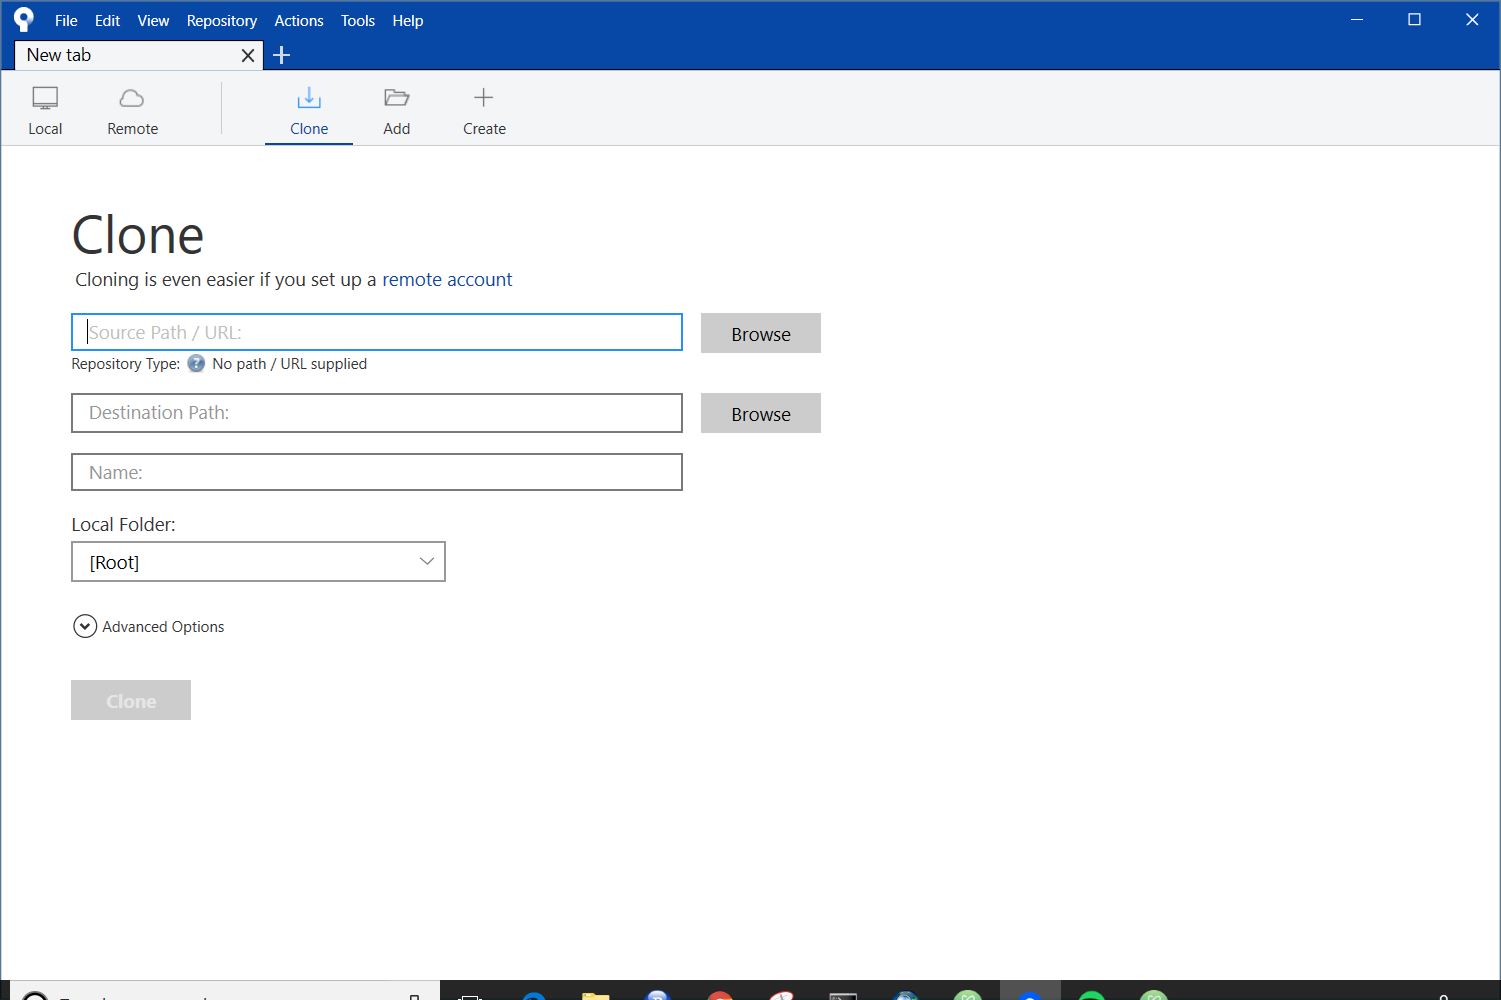Click the Name input field
The width and height of the screenshot is (1501, 1000).
377,472
